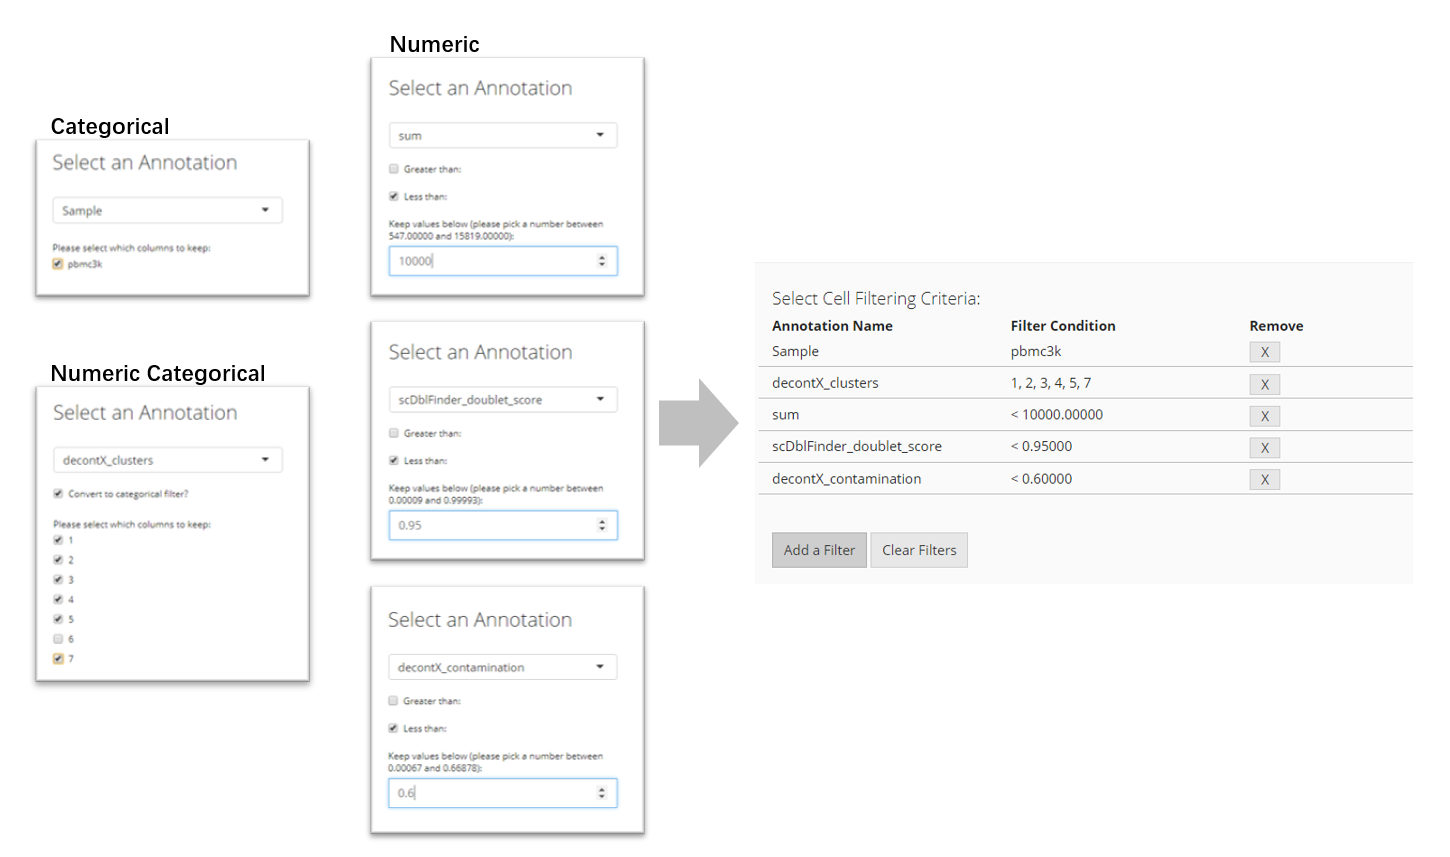Remove the Sample filter row
The height and width of the screenshot is (857, 1450).
point(1264,352)
